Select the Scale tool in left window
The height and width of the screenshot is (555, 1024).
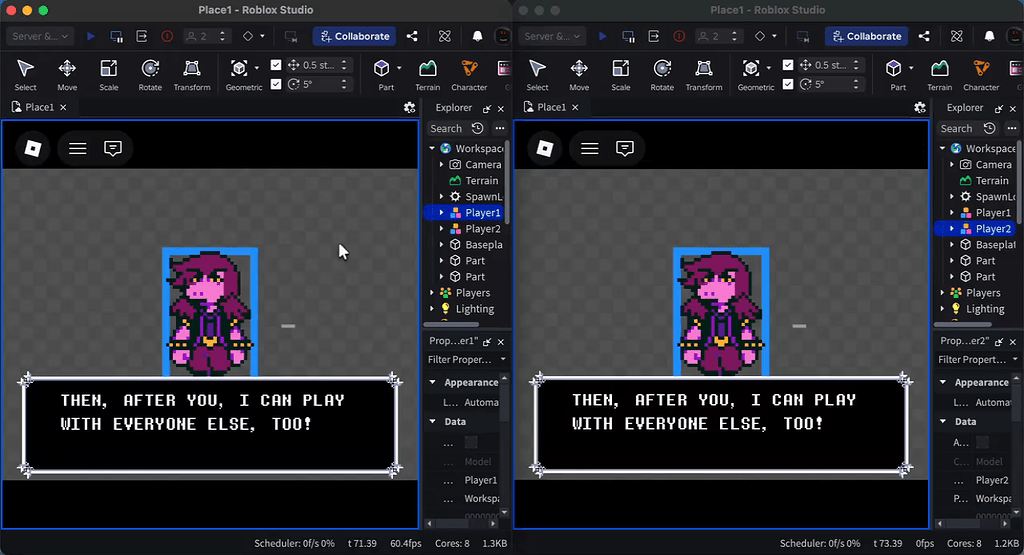point(108,75)
